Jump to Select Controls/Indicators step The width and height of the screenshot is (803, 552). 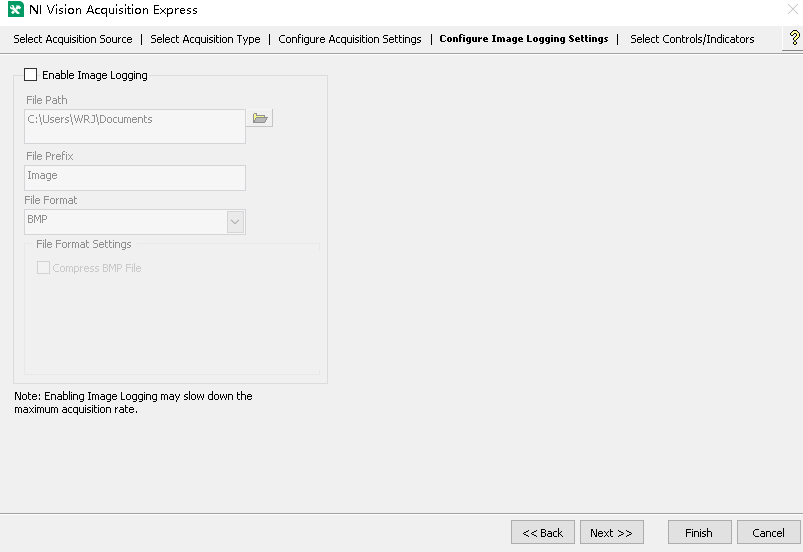pos(692,39)
